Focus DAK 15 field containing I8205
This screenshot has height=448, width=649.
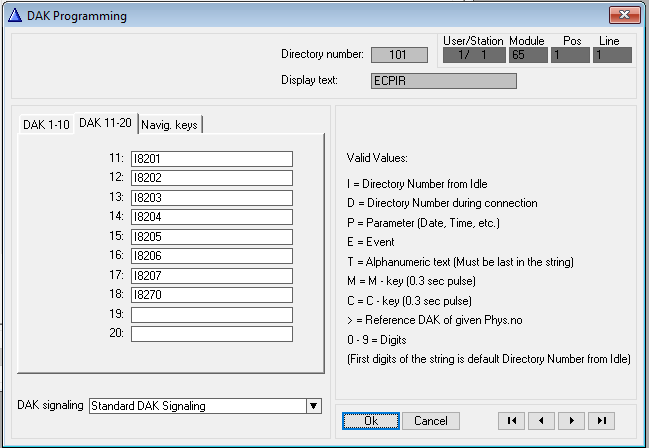pos(212,236)
